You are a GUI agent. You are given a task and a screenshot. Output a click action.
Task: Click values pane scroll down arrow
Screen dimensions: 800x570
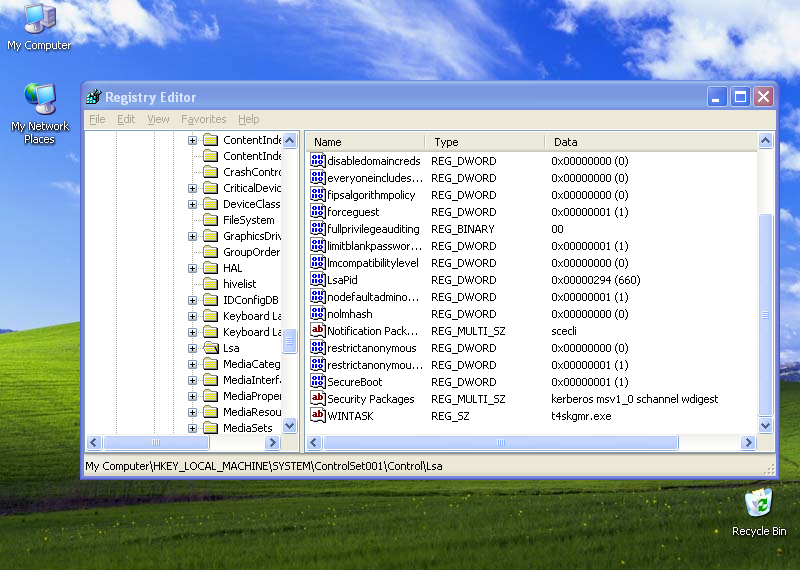point(765,425)
